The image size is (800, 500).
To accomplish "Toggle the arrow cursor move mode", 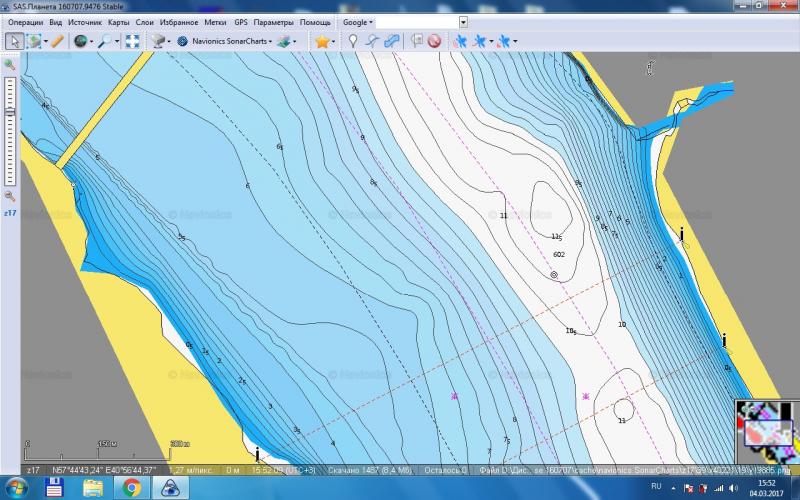I will 14,42.
